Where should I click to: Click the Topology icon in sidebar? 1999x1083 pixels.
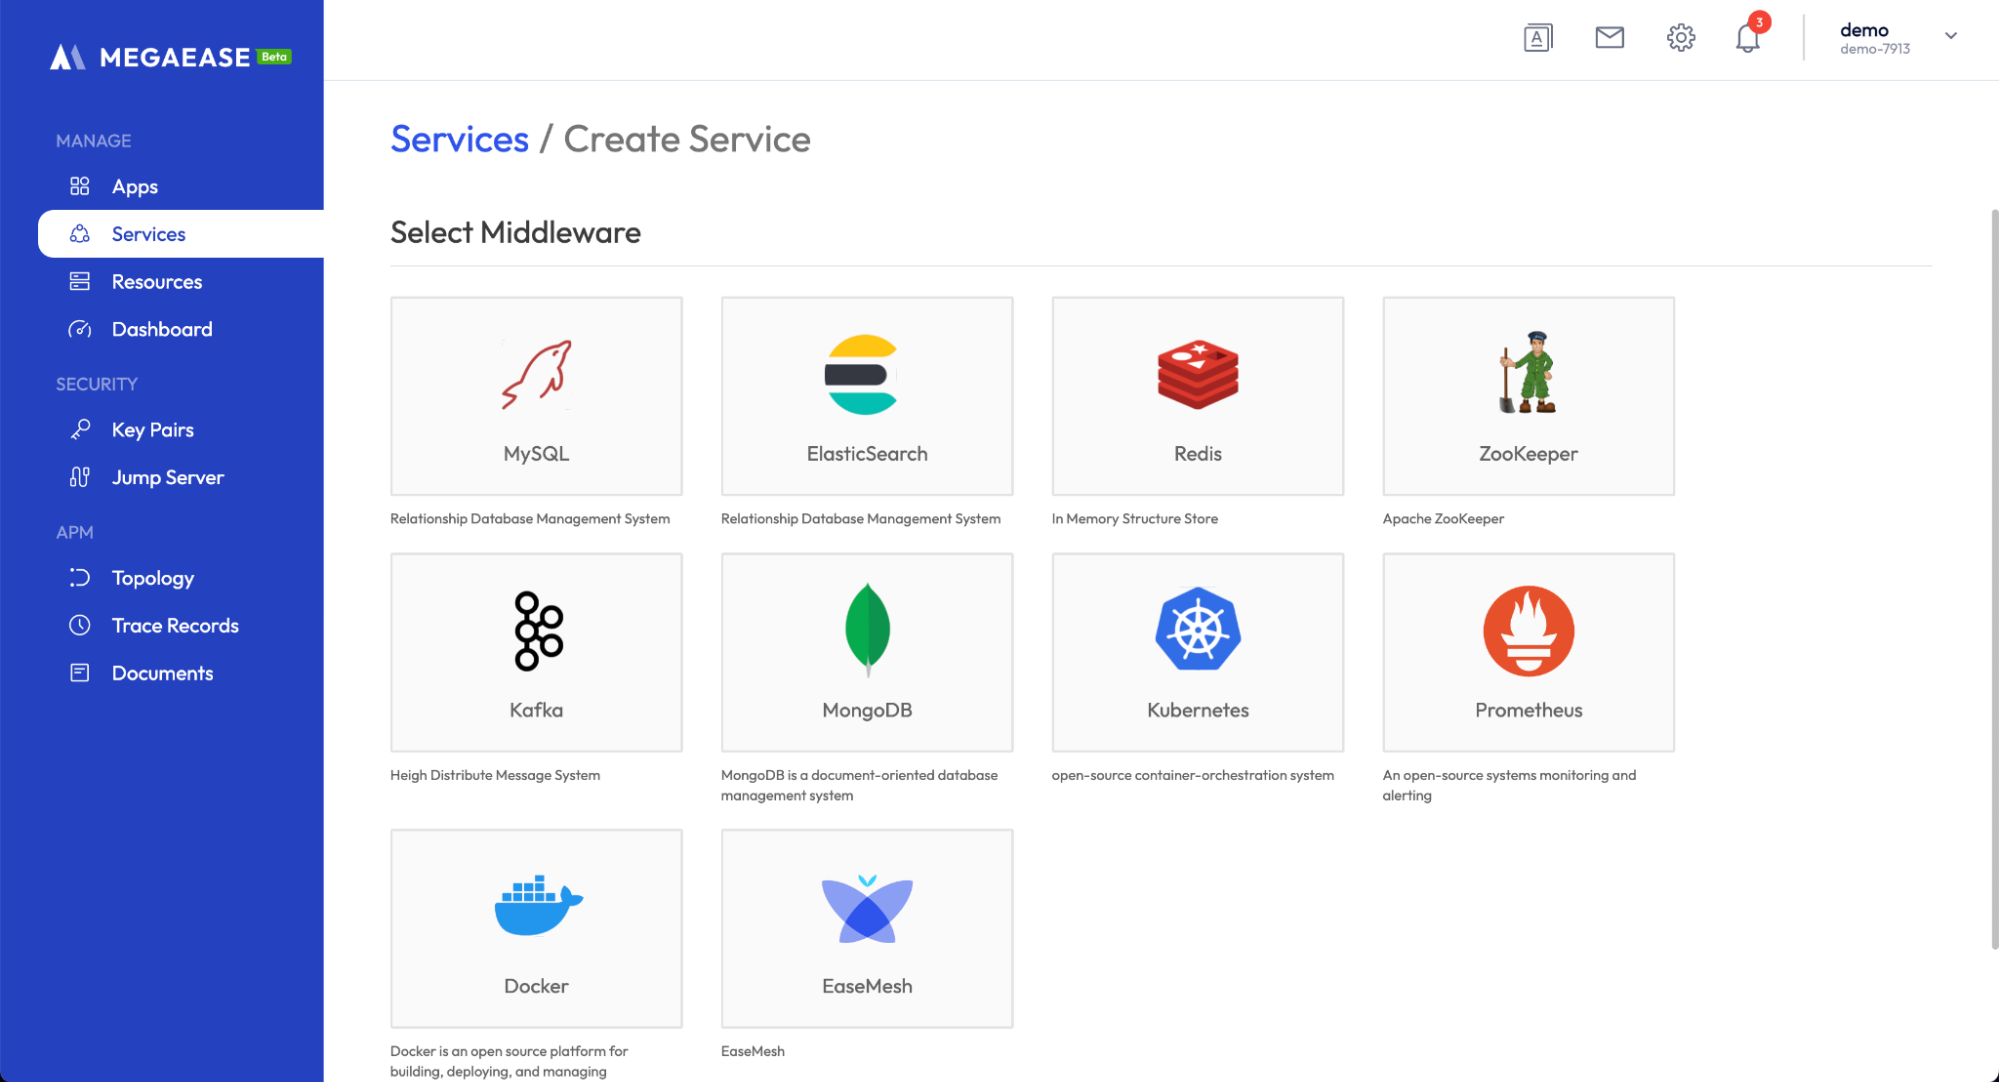80,578
